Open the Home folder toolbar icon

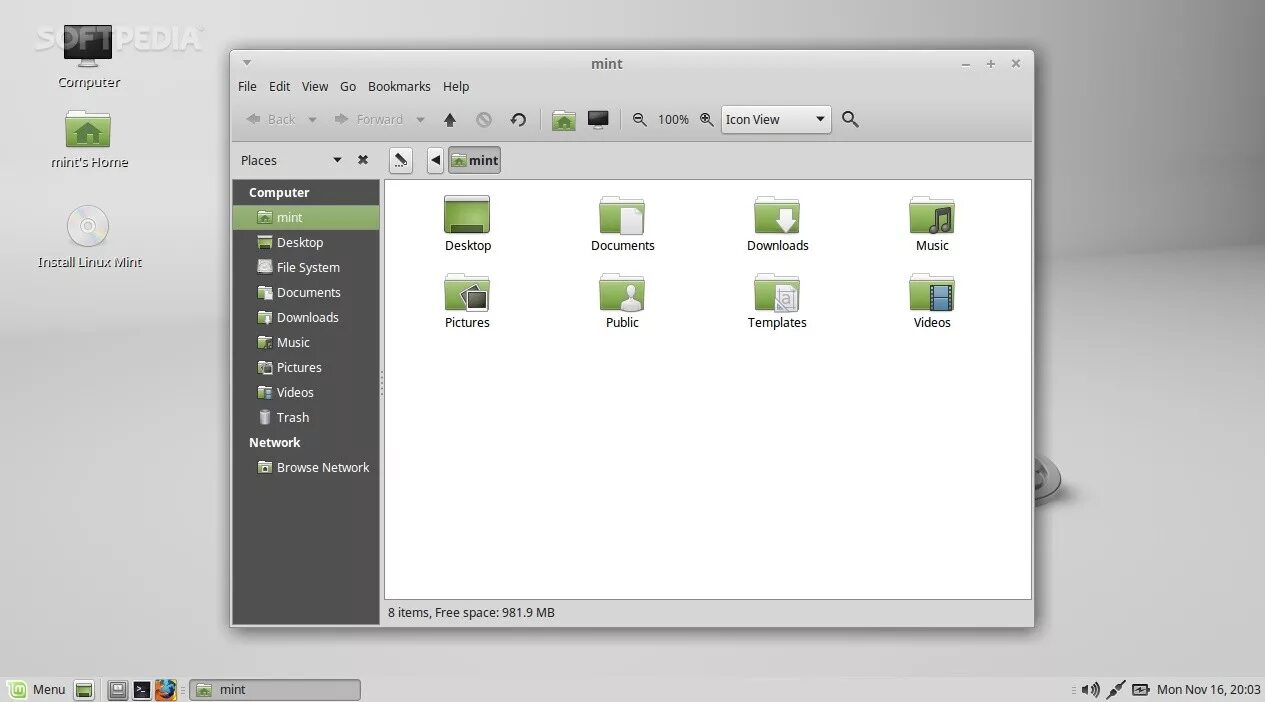click(x=564, y=120)
